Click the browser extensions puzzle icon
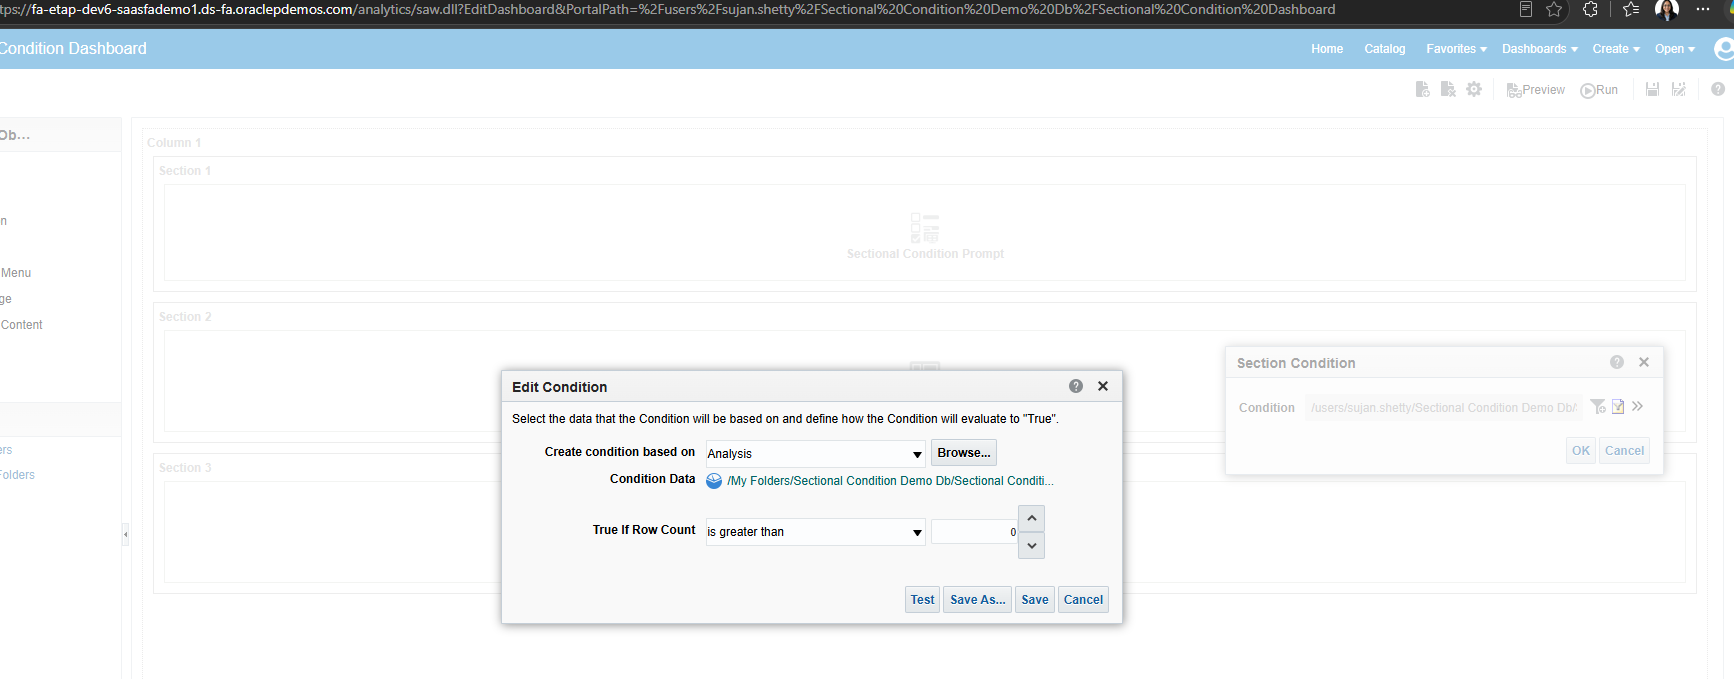 coord(1591,10)
